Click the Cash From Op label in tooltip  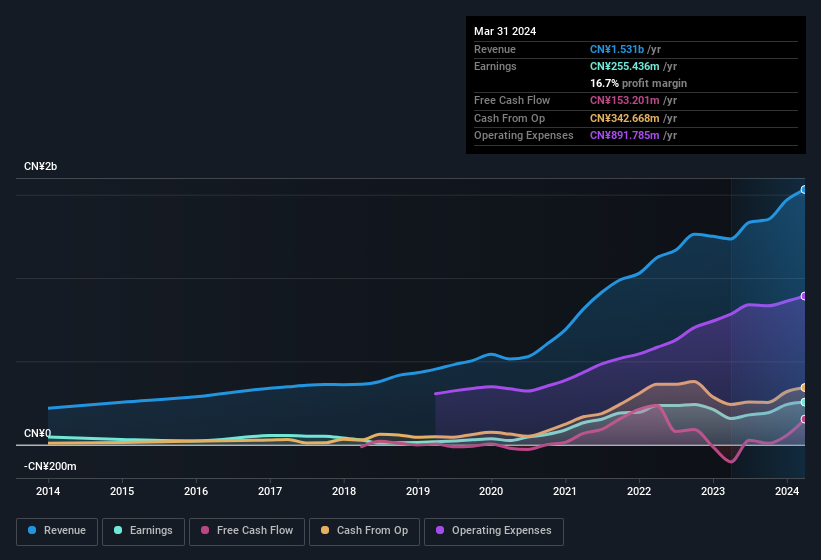click(509, 118)
